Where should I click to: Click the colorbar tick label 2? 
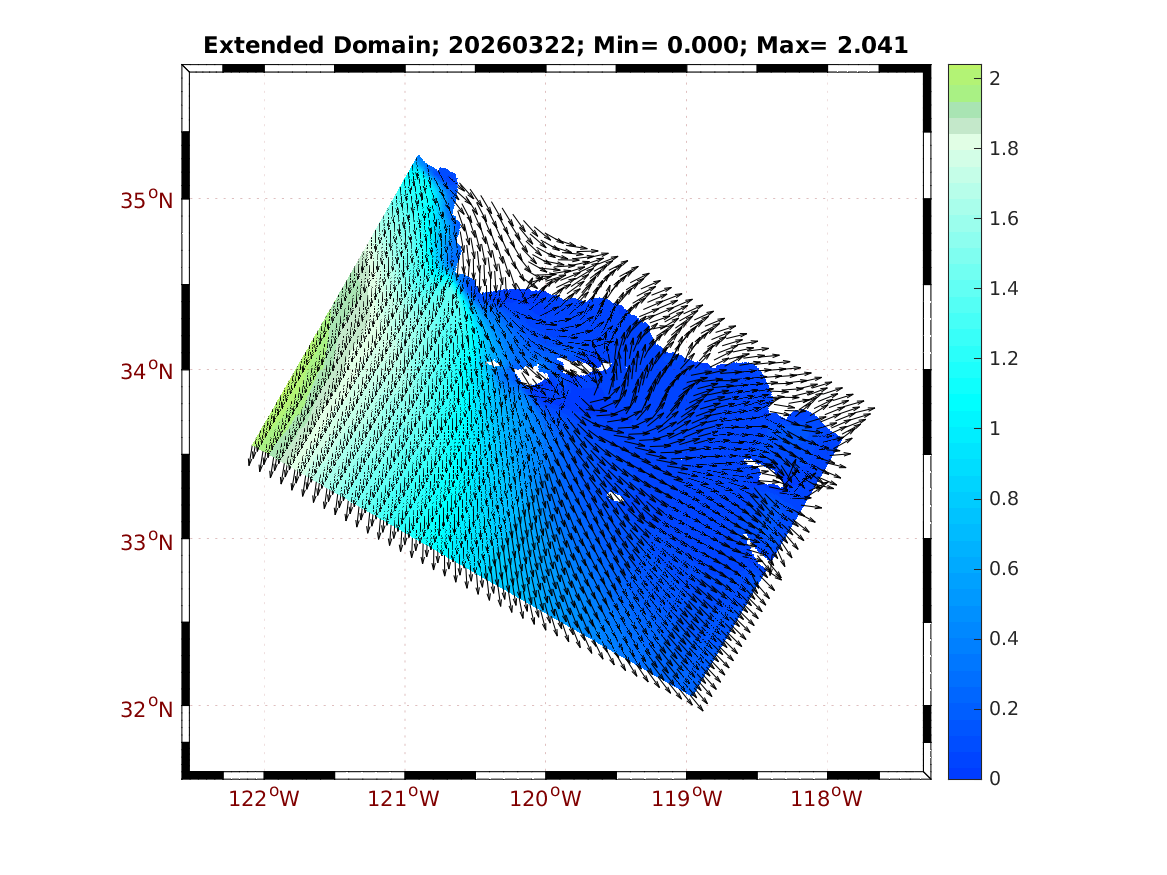click(995, 79)
